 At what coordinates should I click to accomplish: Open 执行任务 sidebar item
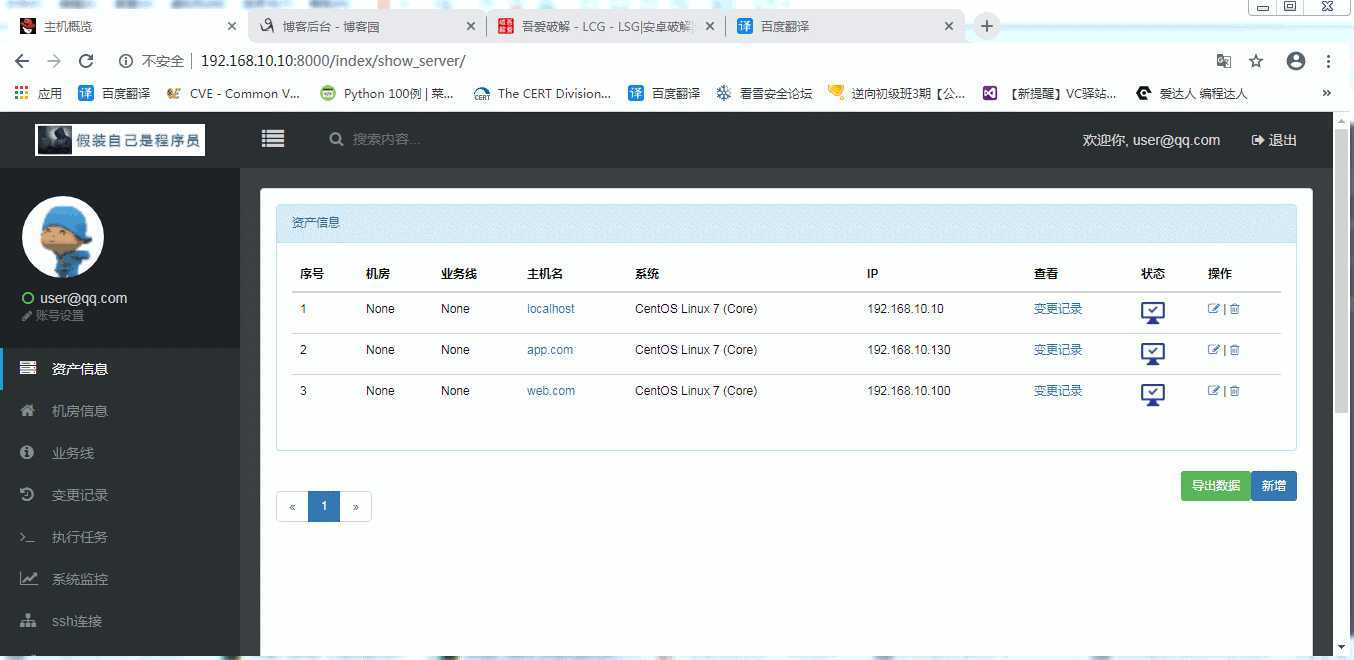[x=120, y=537]
